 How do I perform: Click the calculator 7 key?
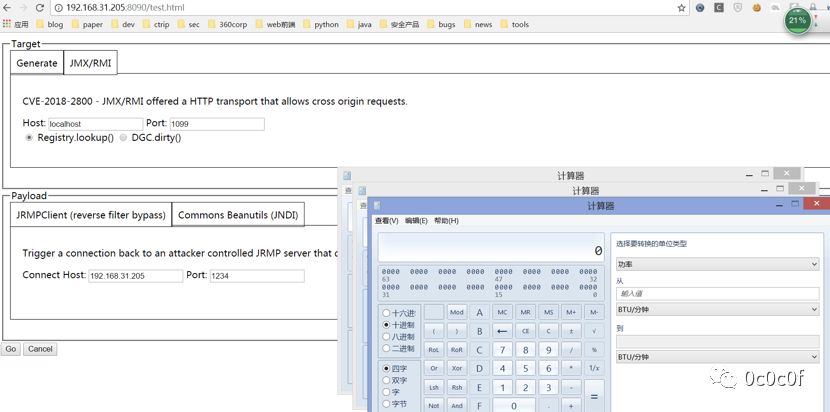pyautogui.click(x=502, y=350)
